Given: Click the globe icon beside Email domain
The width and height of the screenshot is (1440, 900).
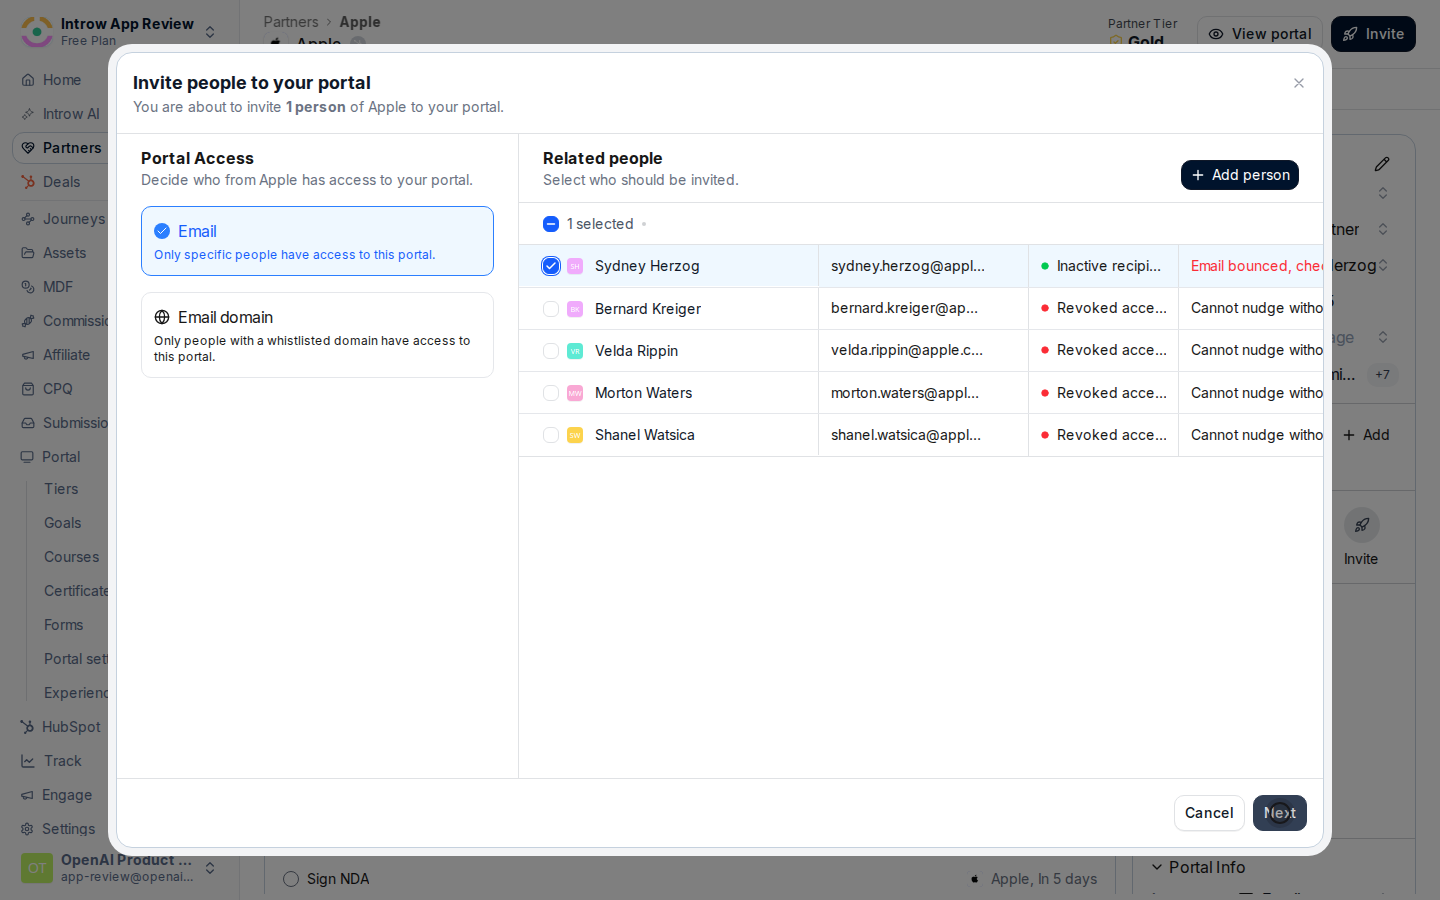Looking at the screenshot, I should coord(162,317).
